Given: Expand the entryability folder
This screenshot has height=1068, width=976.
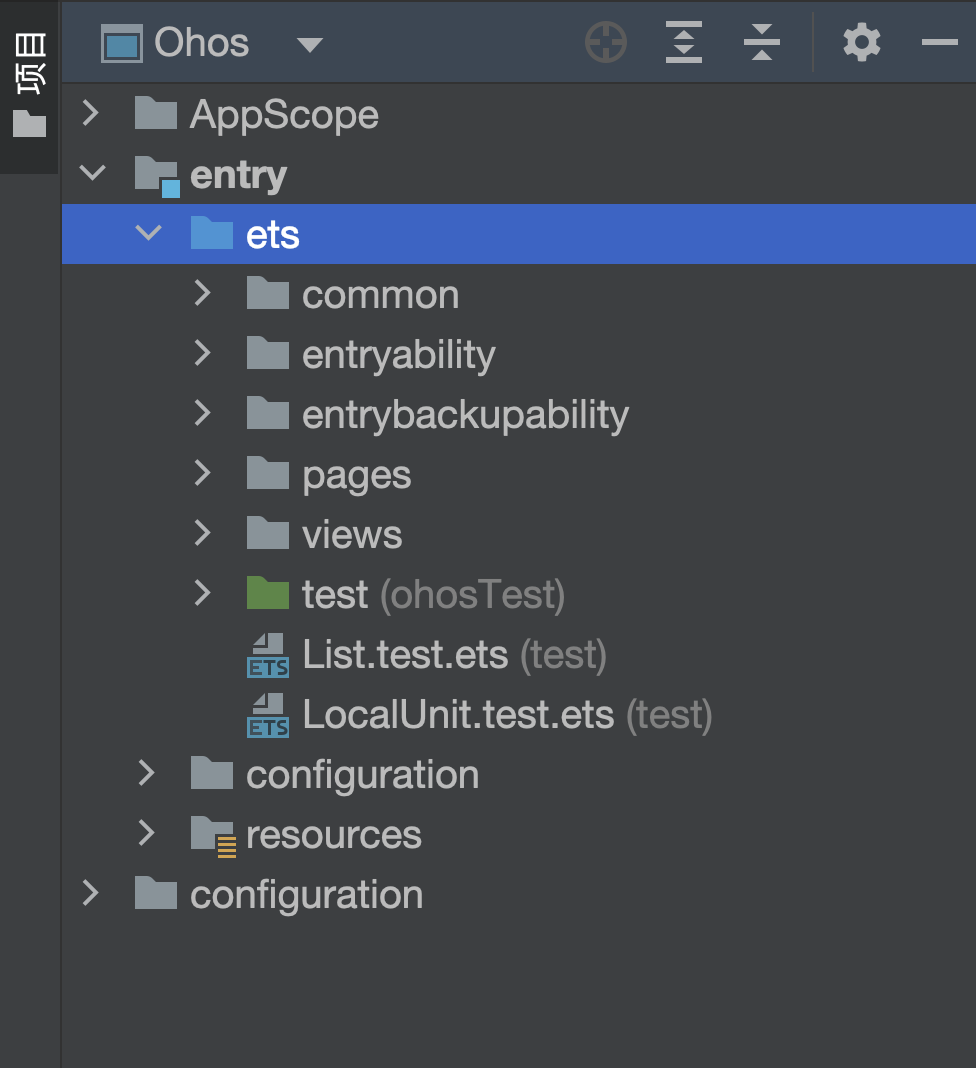Looking at the screenshot, I should click(203, 354).
